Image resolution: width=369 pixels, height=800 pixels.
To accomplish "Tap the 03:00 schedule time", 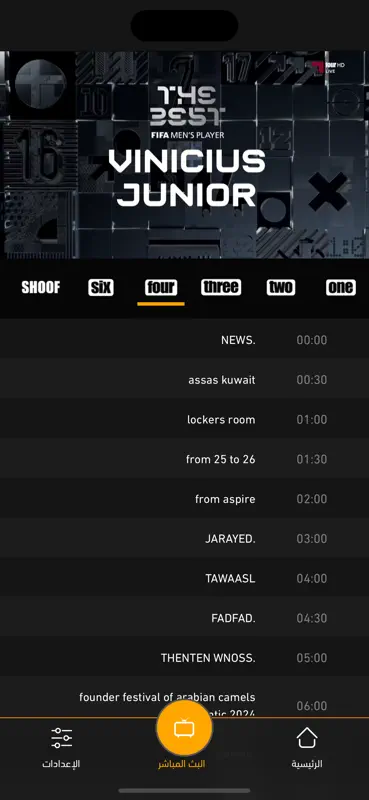I will pyautogui.click(x=312, y=539).
